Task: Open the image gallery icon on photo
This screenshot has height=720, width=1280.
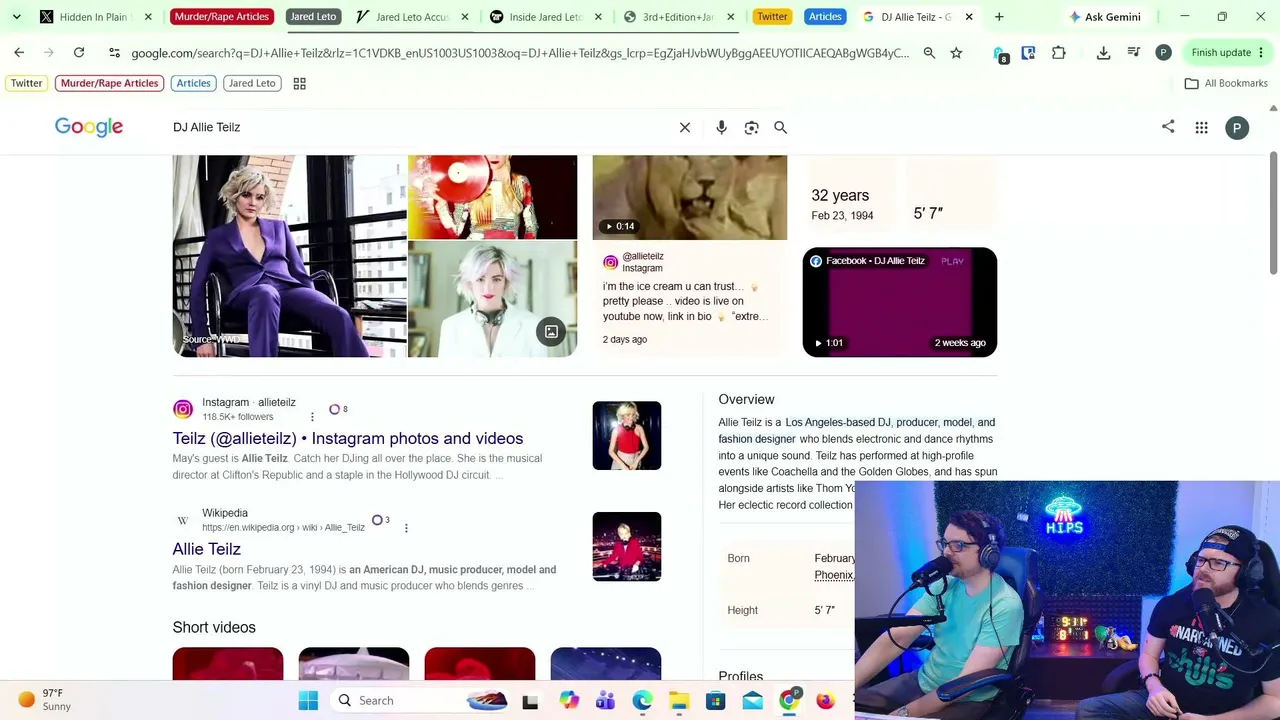Action: point(551,332)
